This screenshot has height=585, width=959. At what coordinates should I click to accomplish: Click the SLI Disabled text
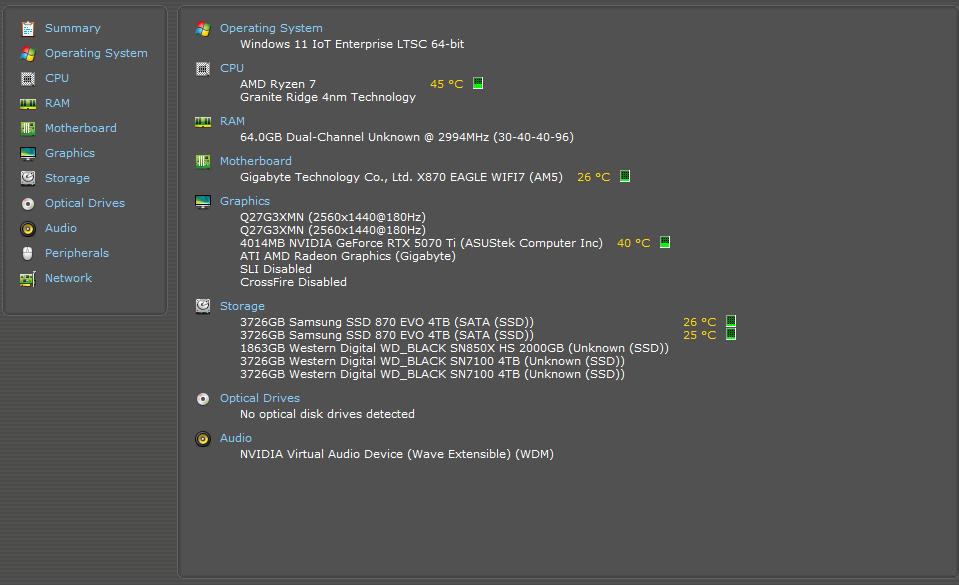click(276, 269)
